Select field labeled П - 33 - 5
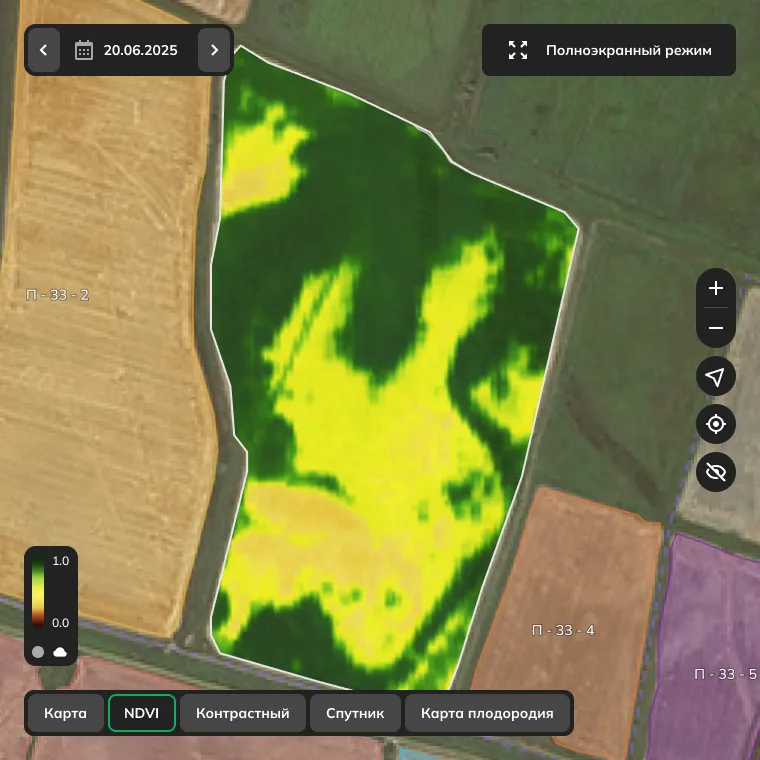Screen dimensions: 760x760 [x=725, y=674]
